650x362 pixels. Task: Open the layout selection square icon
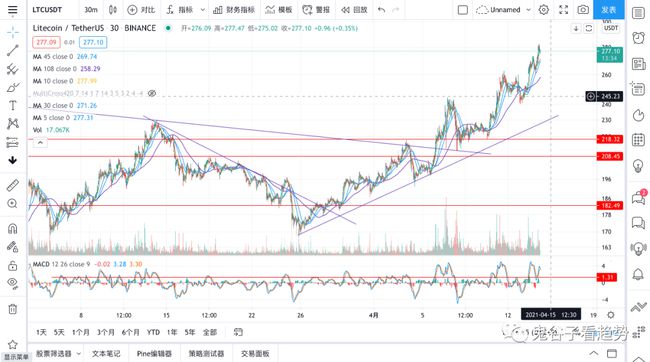[x=463, y=10]
